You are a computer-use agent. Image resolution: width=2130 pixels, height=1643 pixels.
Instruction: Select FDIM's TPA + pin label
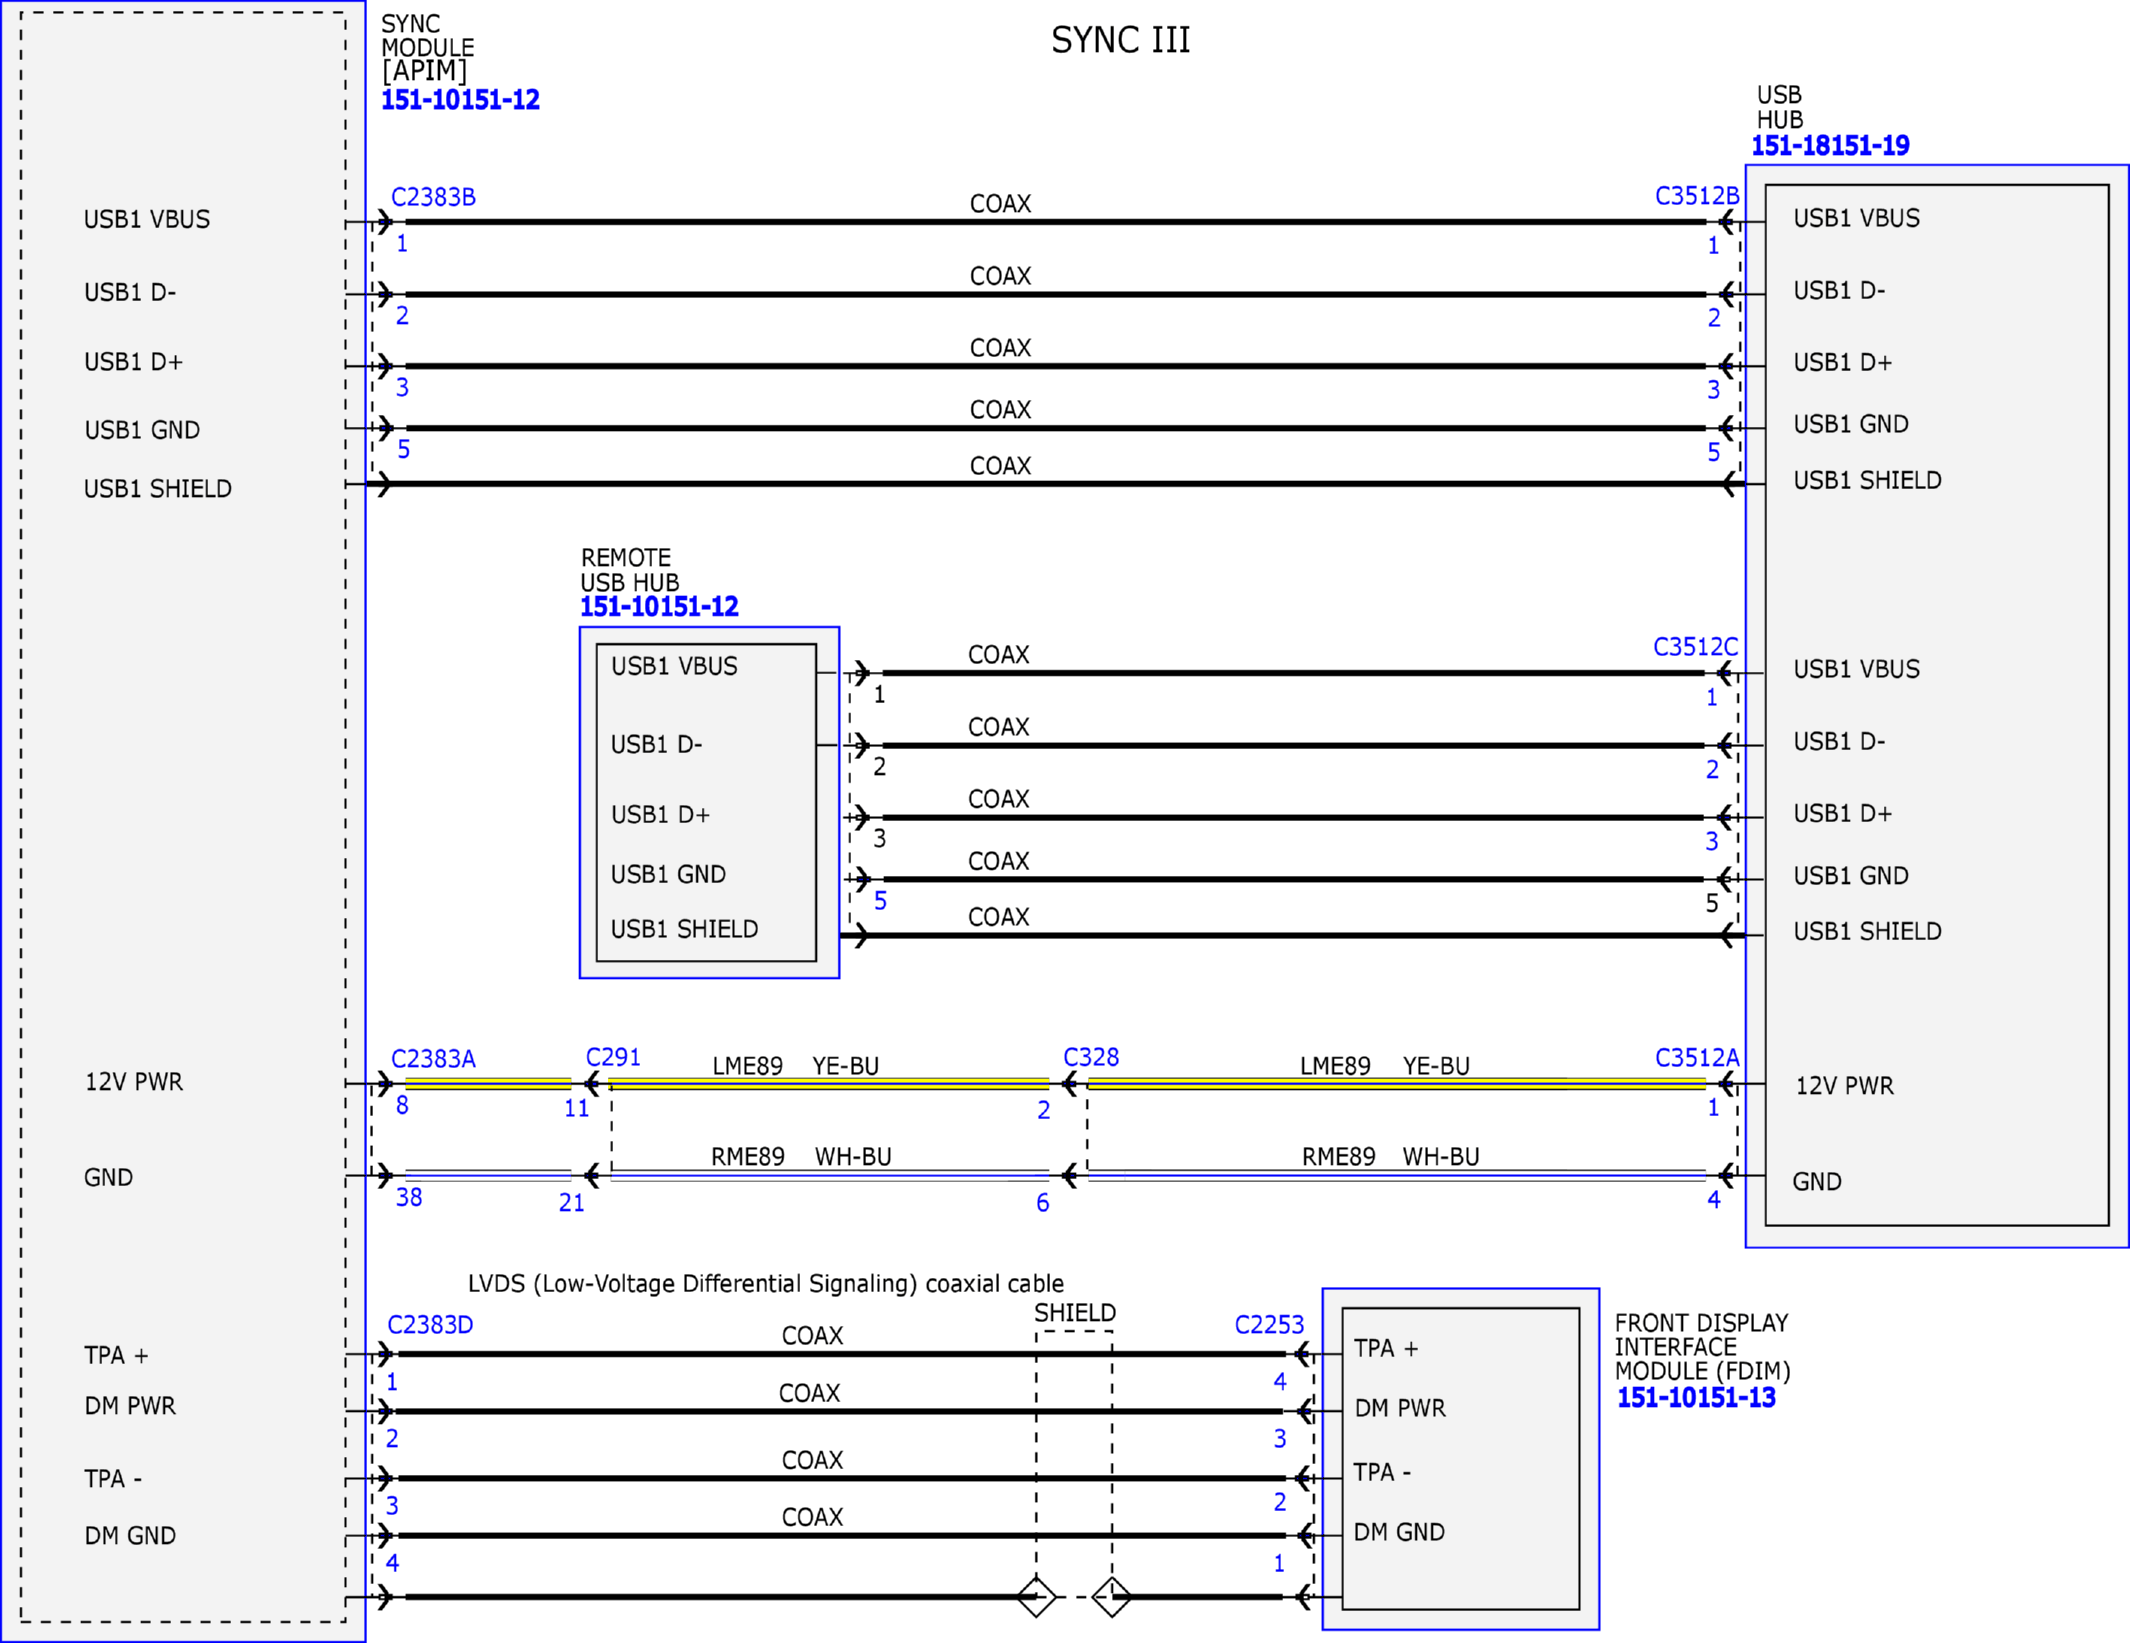(1386, 1349)
